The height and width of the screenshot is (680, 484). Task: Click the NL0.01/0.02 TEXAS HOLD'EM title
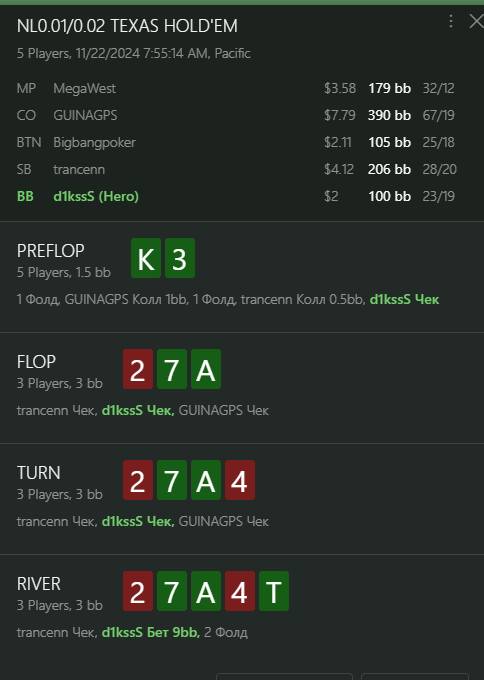click(x=127, y=26)
